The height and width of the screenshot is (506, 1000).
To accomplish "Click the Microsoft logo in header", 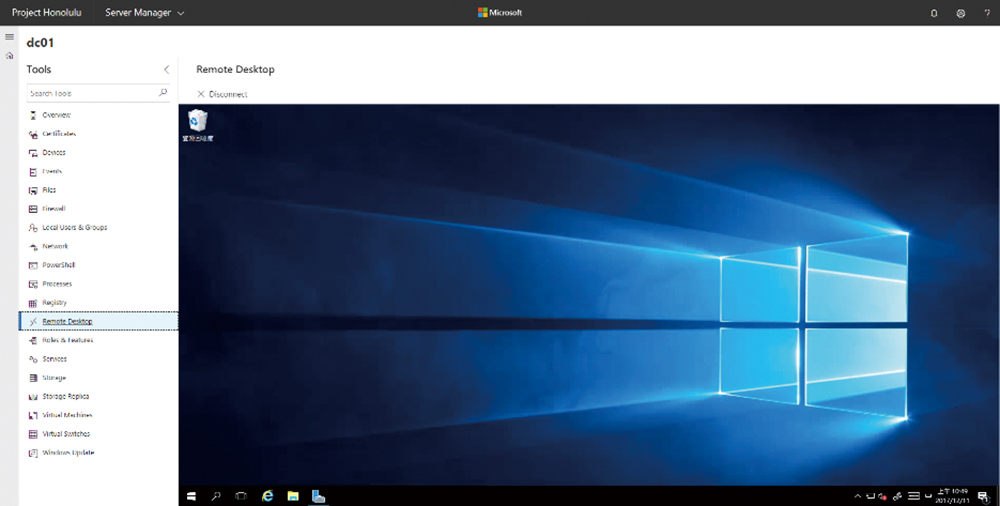I will 500,13.
